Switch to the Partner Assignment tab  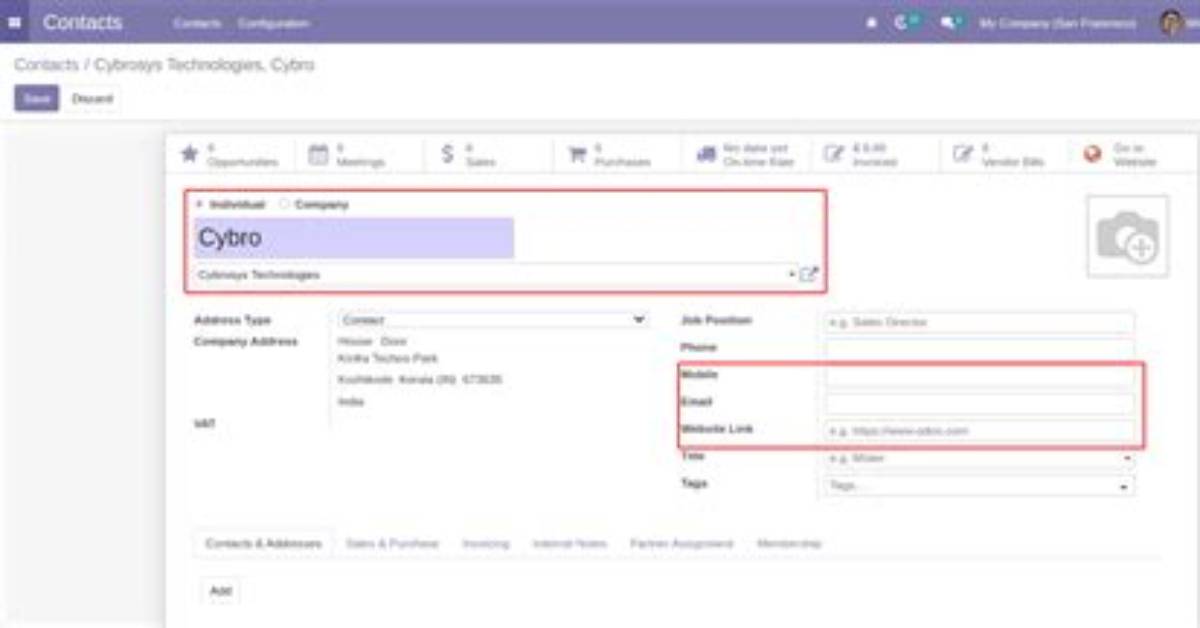coord(681,543)
